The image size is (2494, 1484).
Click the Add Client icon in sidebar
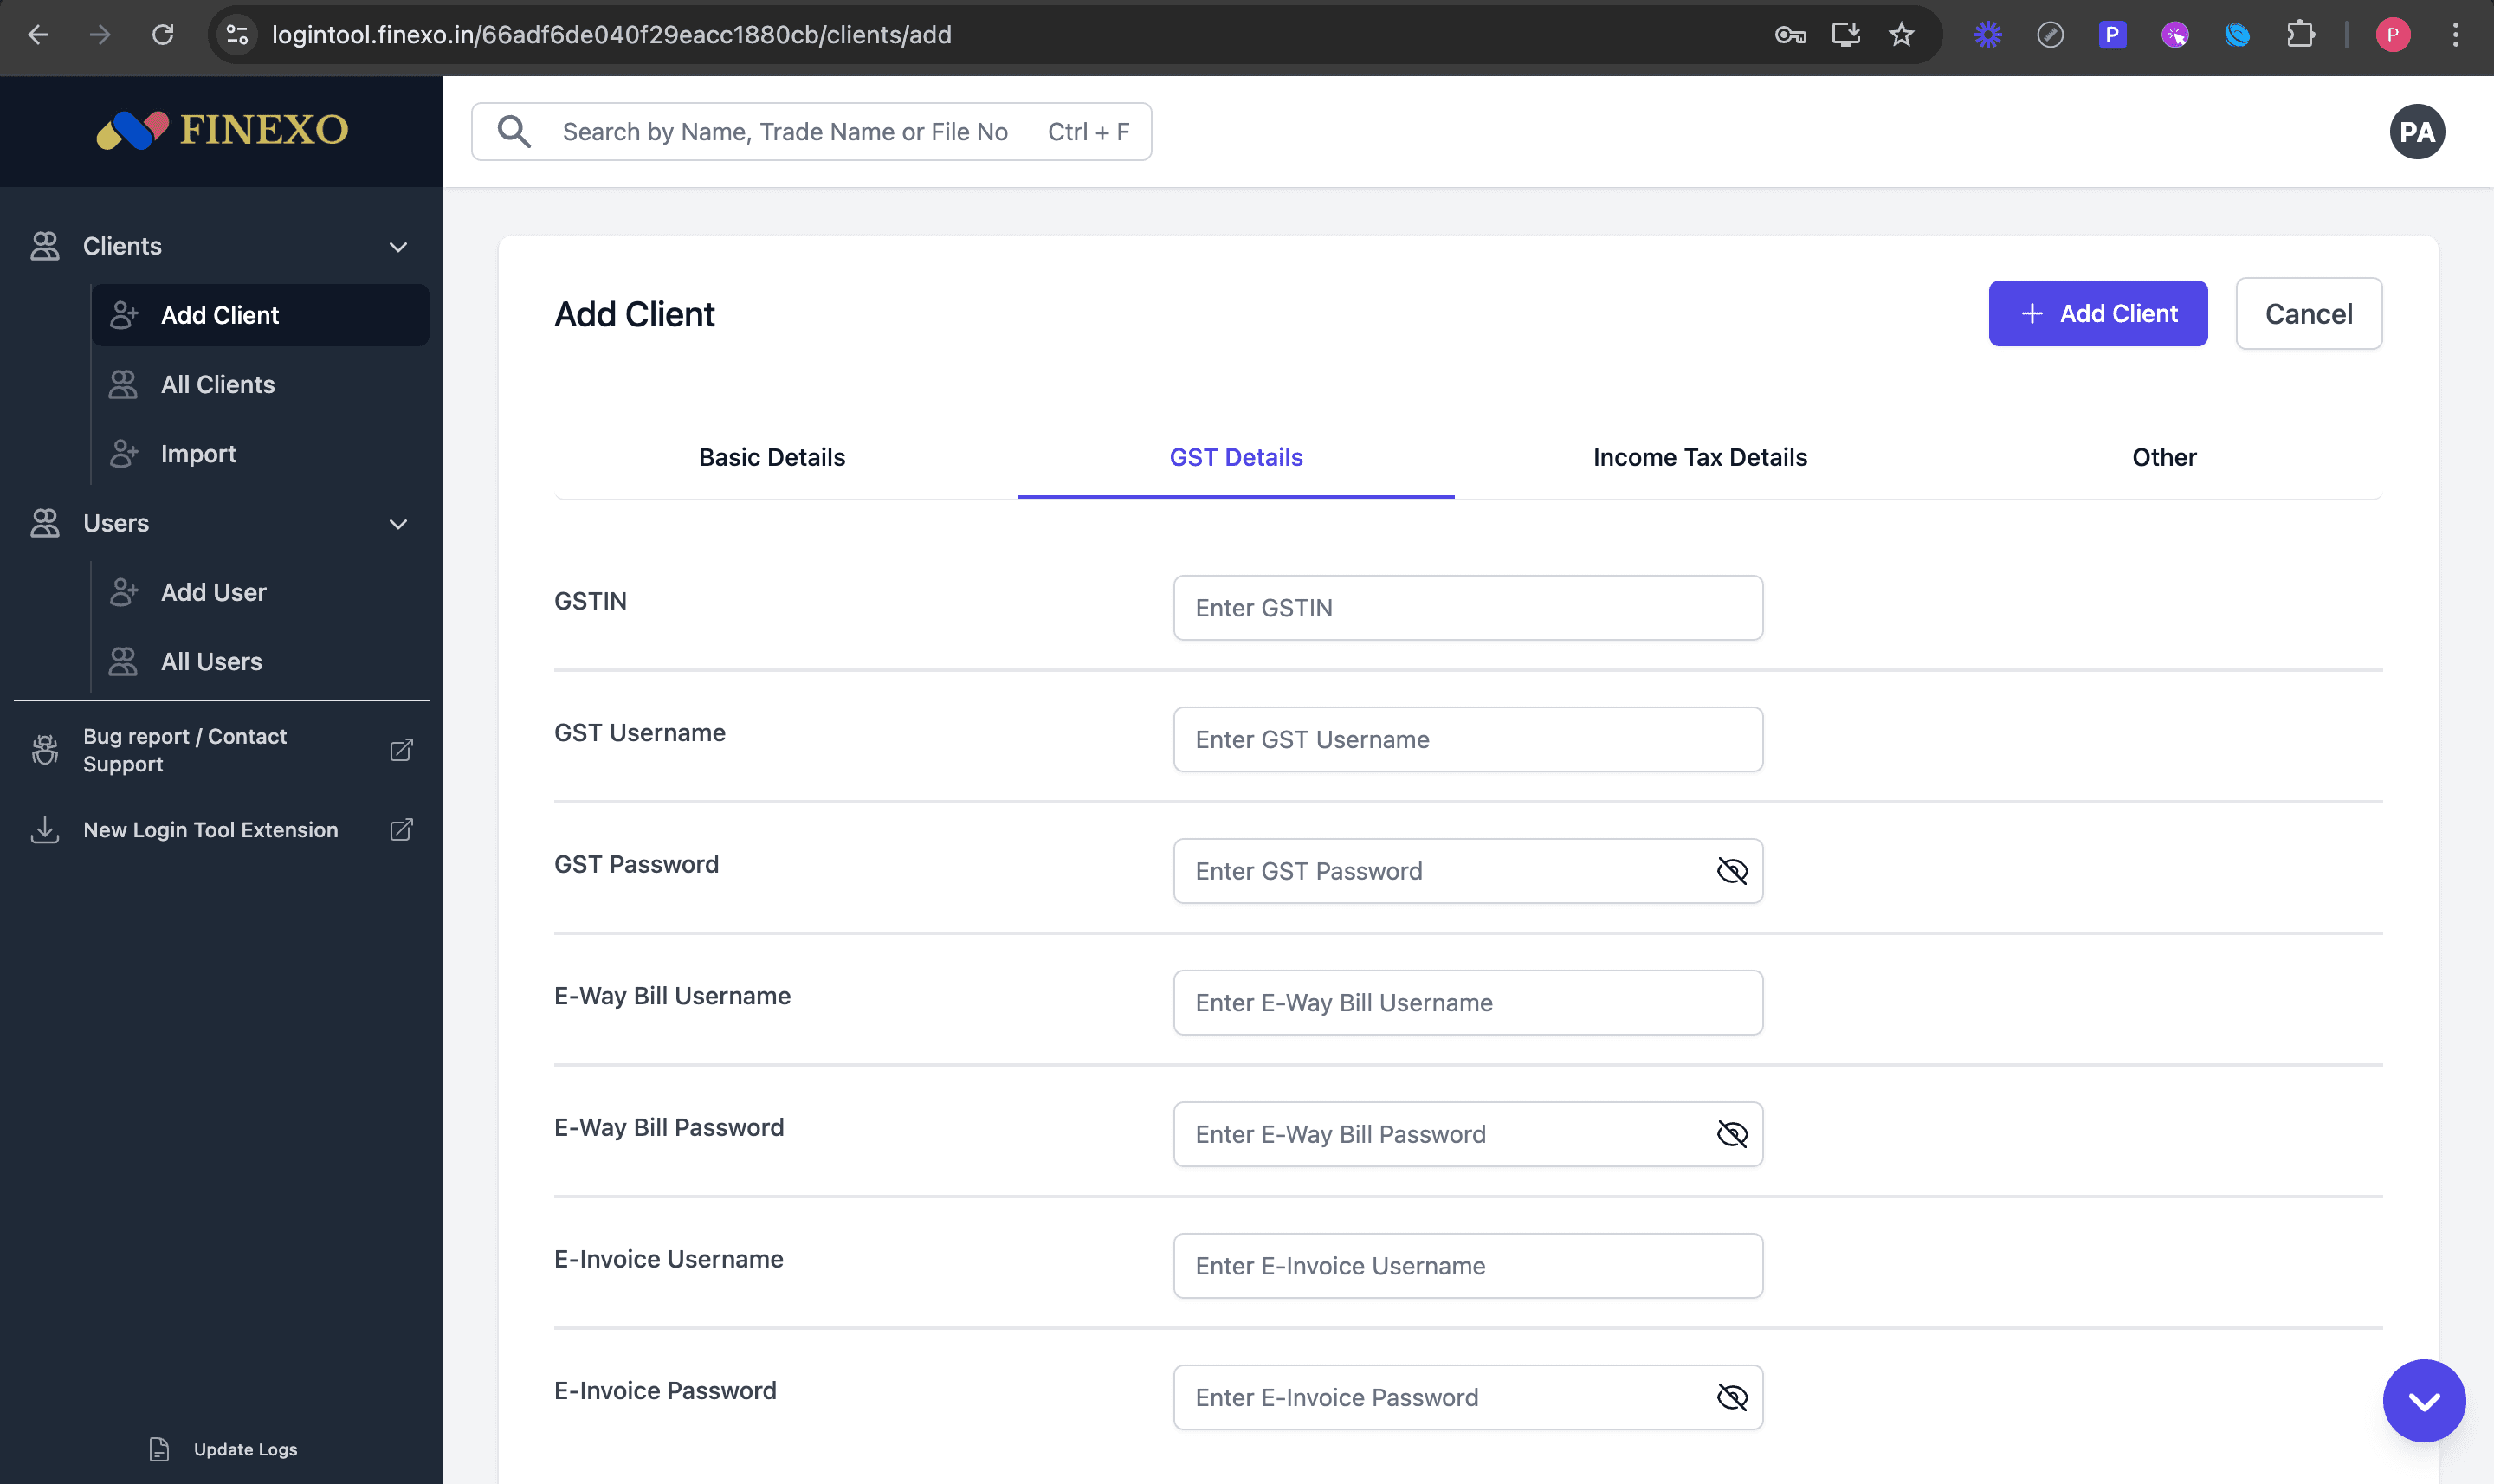click(122, 314)
